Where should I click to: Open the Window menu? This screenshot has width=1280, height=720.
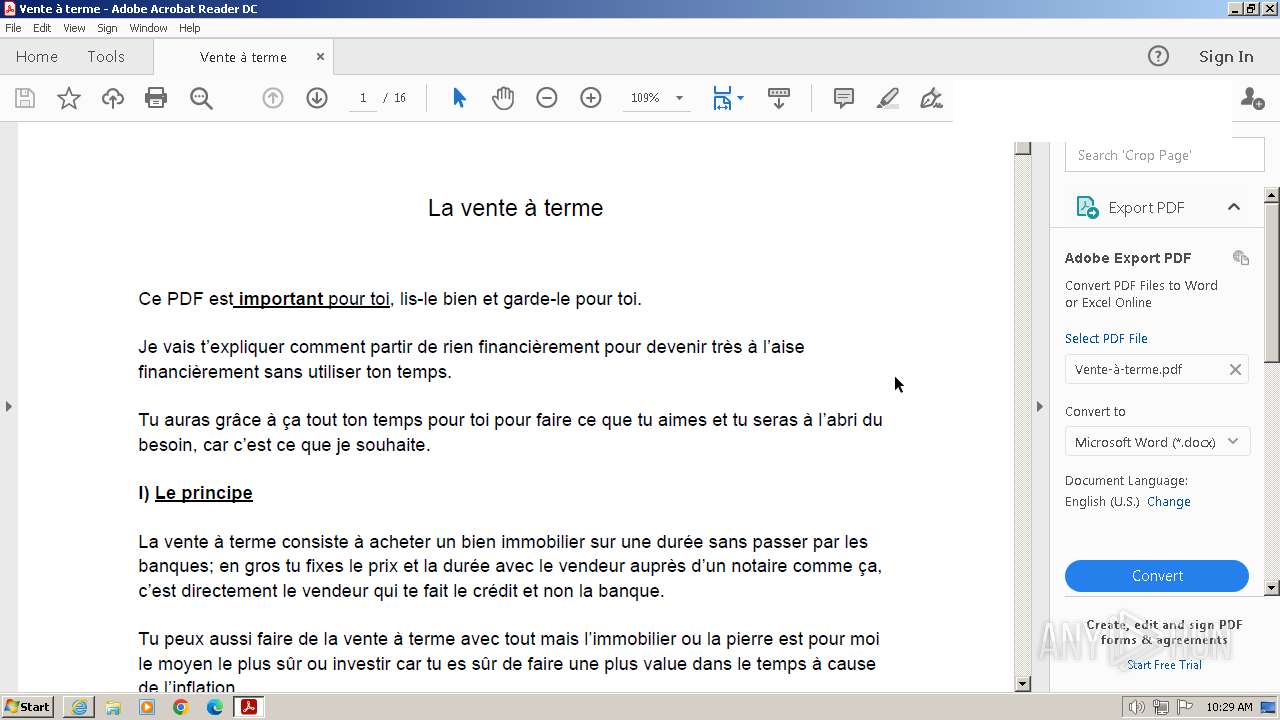click(148, 28)
